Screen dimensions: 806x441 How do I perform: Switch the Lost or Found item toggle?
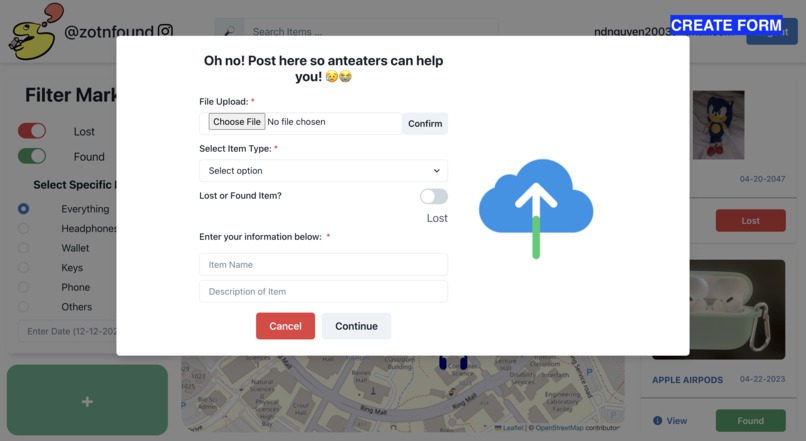[433, 196]
